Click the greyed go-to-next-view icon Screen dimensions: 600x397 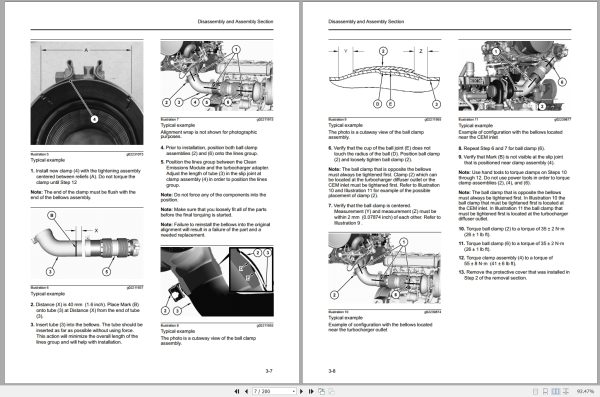pos(331,391)
